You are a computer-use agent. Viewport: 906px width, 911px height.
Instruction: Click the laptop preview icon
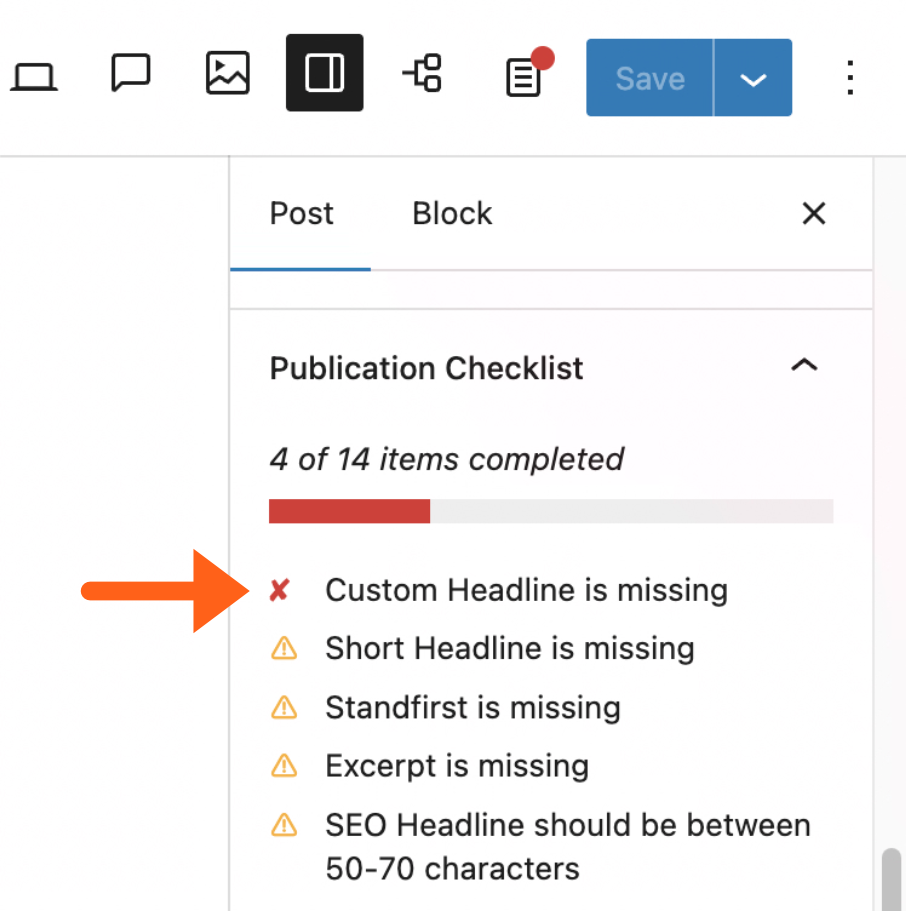[x=34, y=76]
